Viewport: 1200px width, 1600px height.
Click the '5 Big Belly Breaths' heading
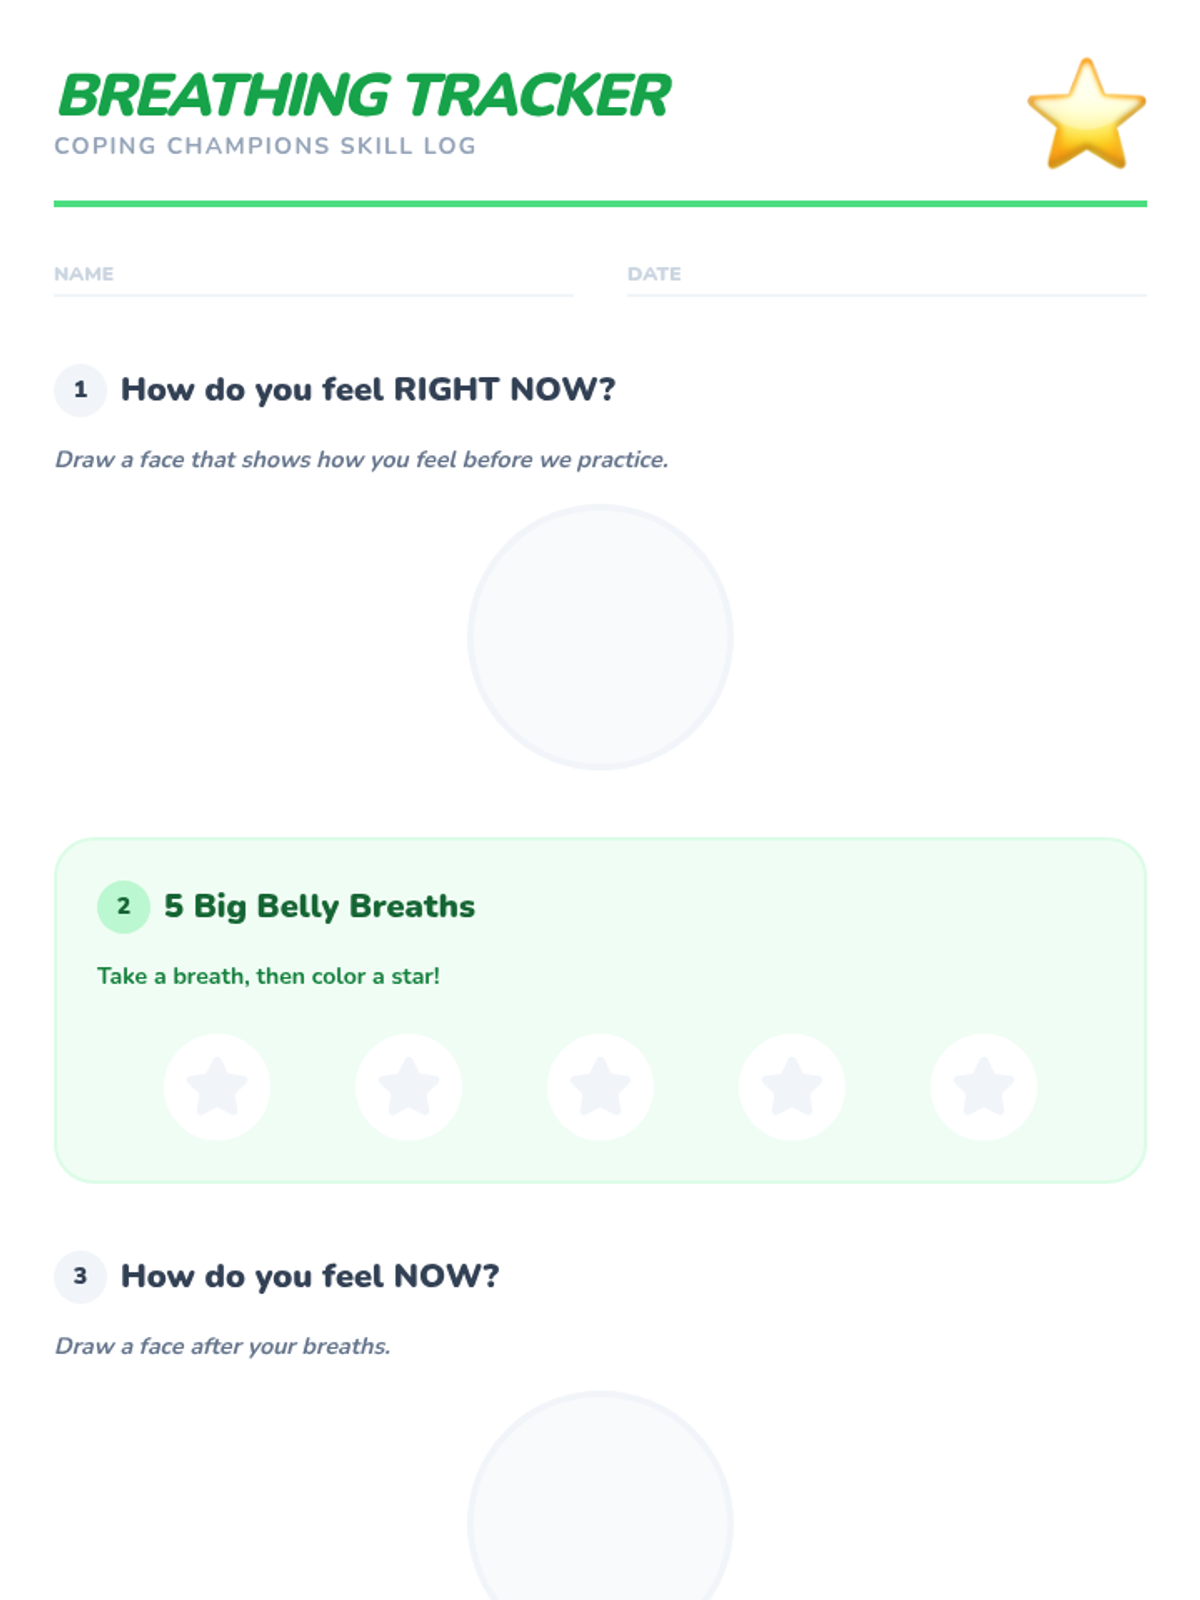pyautogui.click(x=320, y=906)
